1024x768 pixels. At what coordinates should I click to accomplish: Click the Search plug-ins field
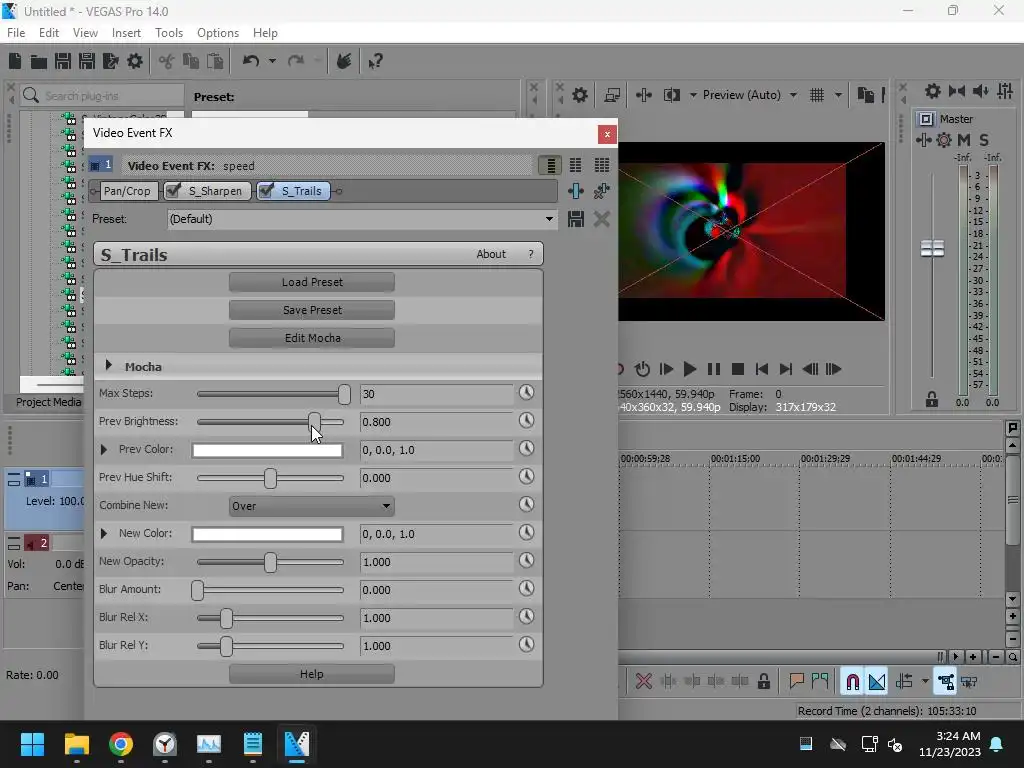click(102, 95)
